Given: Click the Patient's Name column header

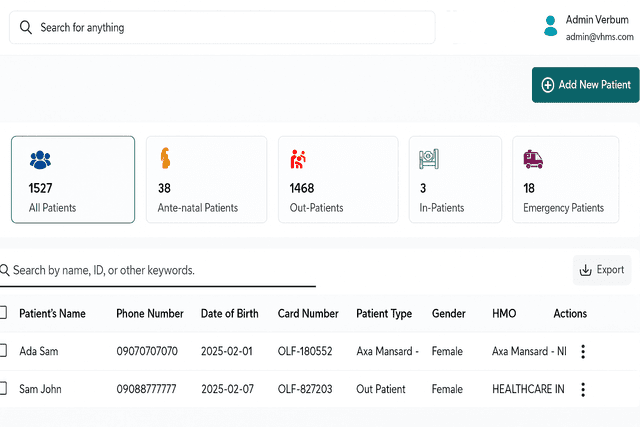Looking at the screenshot, I should click(52, 313).
